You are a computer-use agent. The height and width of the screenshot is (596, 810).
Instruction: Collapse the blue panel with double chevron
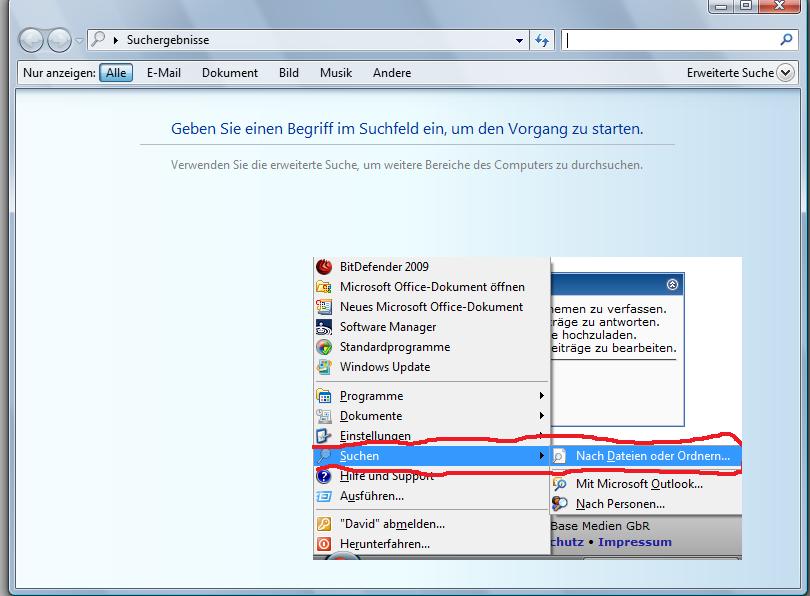click(x=672, y=285)
